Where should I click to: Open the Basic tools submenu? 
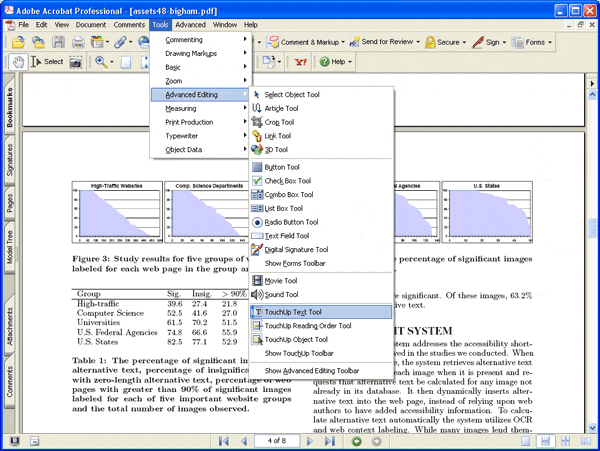[201, 67]
